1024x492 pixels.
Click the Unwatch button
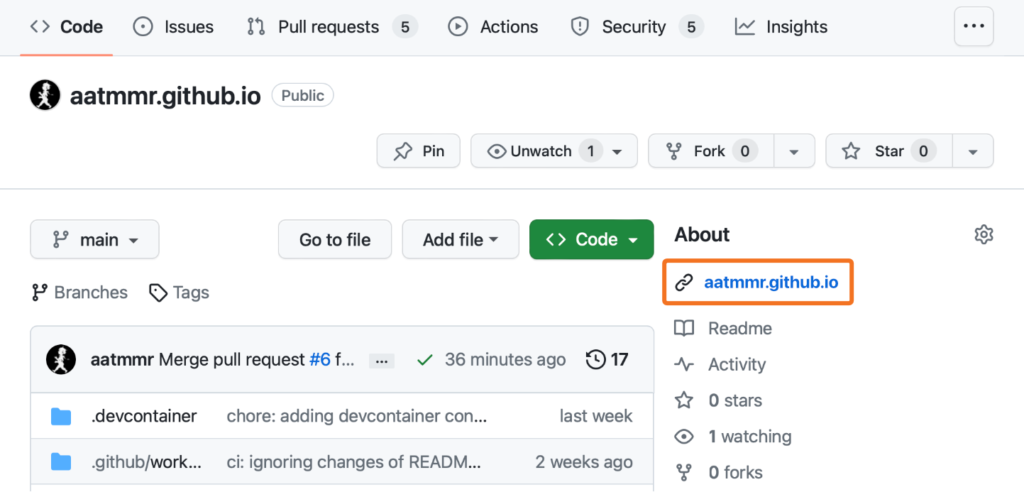[554, 151]
